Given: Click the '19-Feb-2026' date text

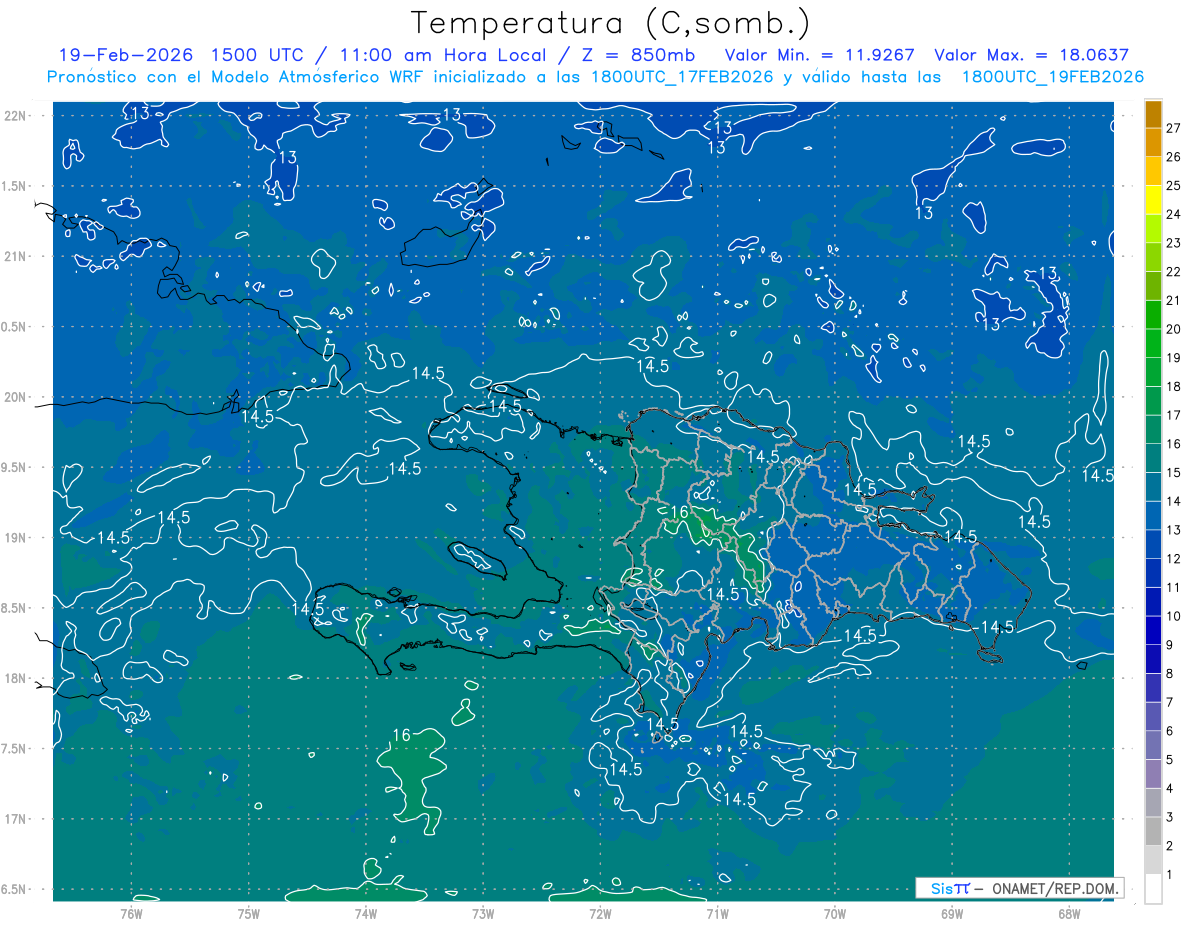Looking at the screenshot, I should click(125, 55).
